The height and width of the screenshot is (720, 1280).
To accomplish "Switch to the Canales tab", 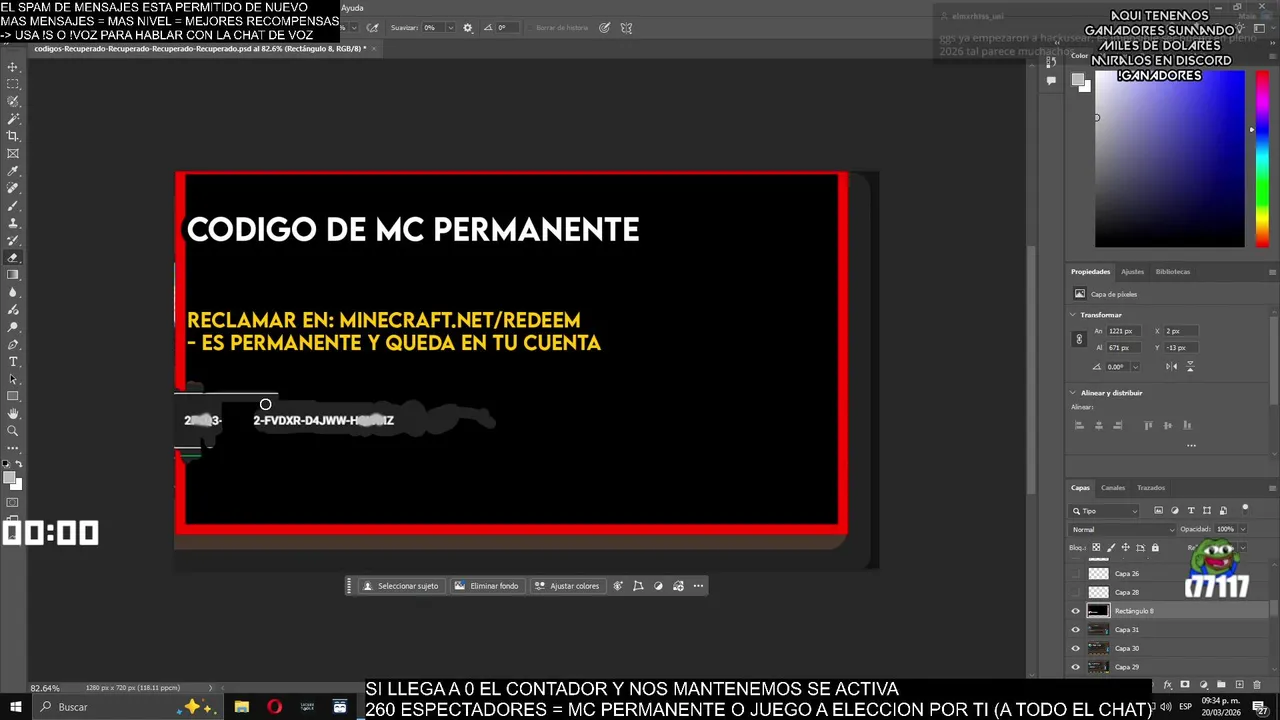I will (1113, 488).
